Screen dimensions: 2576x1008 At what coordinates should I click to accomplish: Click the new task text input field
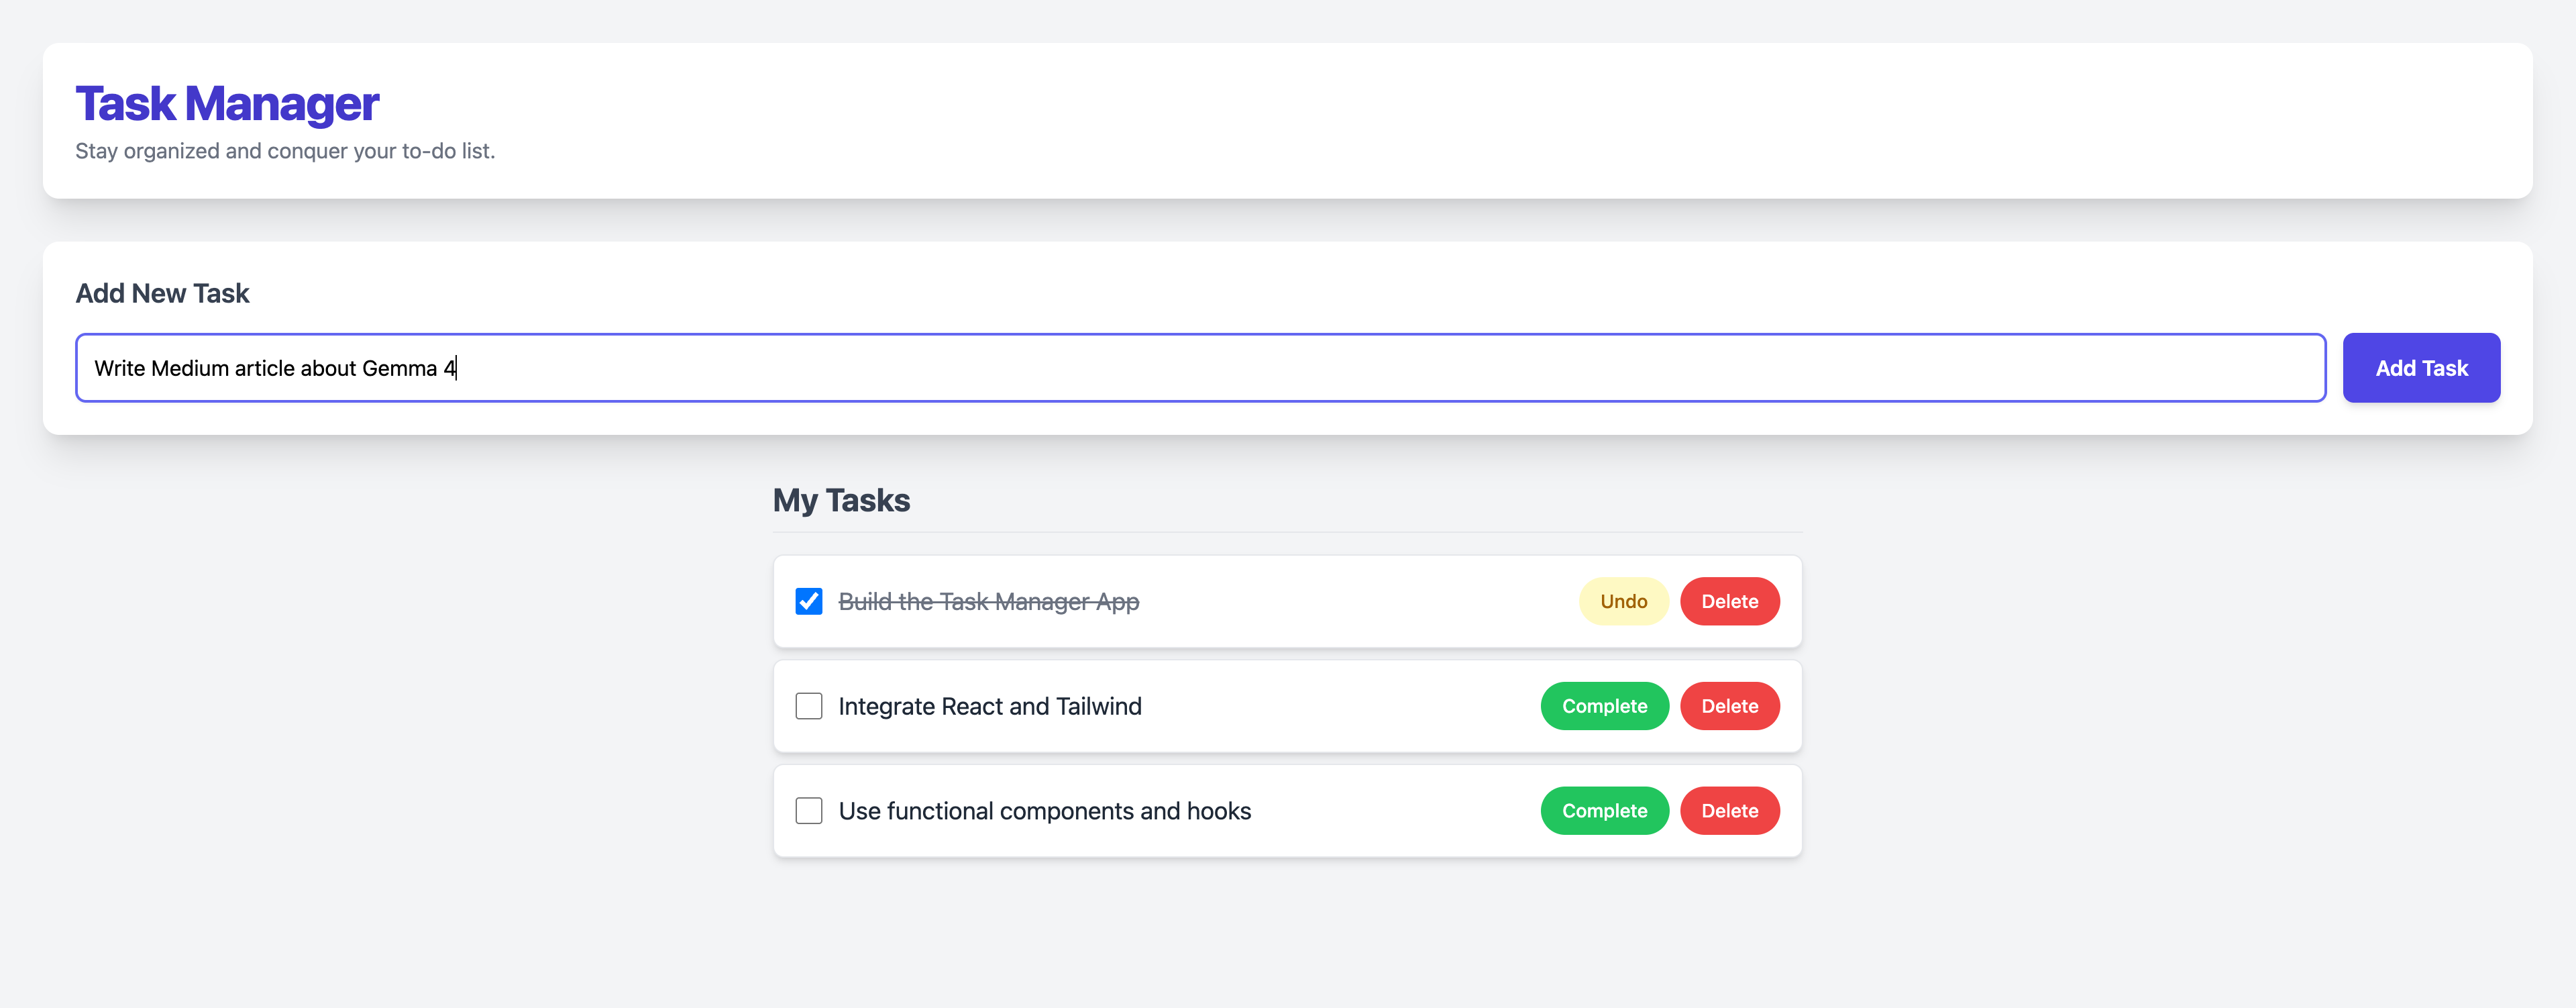pyautogui.click(x=1200, y=368)
